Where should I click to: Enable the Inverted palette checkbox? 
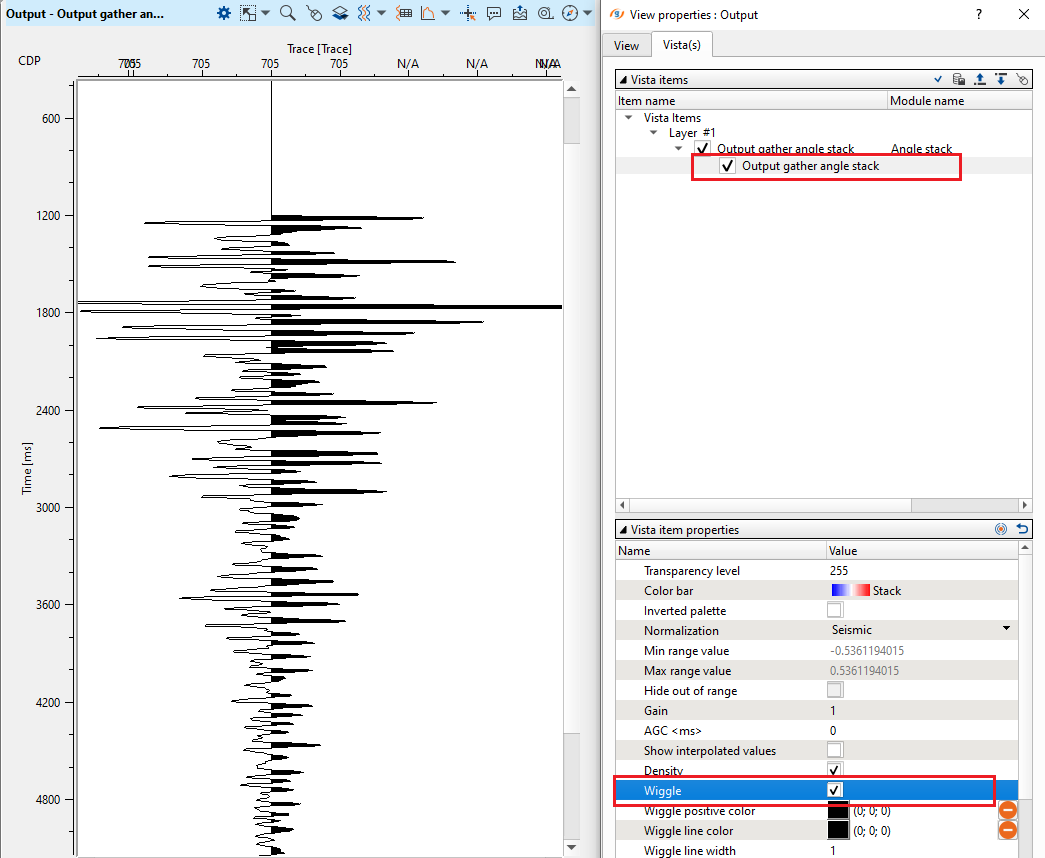pos(835,610)
